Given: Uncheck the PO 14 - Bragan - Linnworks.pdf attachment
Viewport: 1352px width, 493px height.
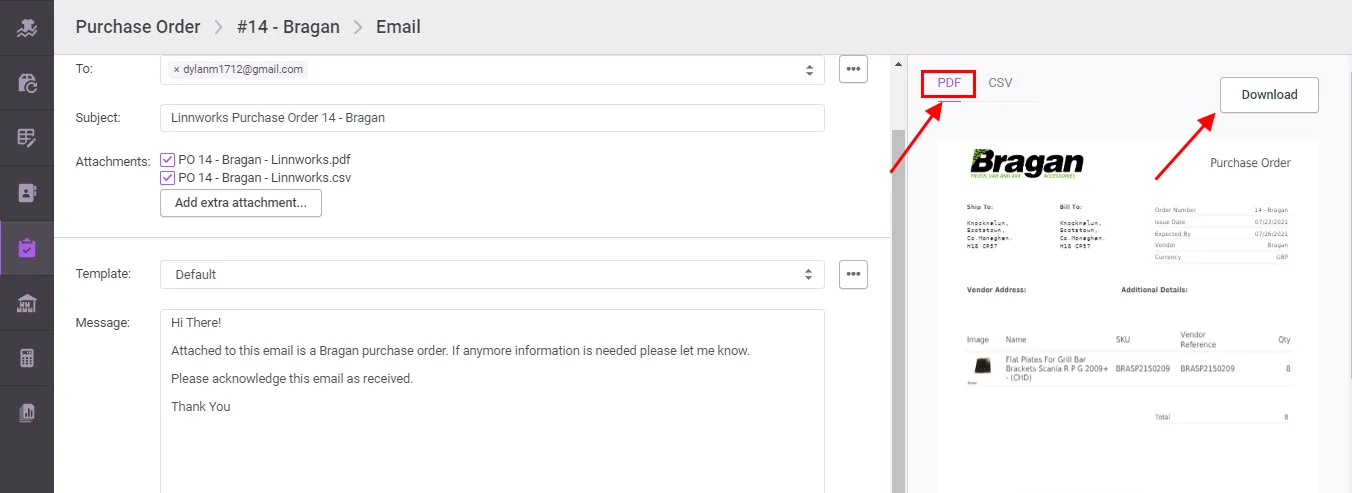Looking at the screenshot, I should coord(167,160).
